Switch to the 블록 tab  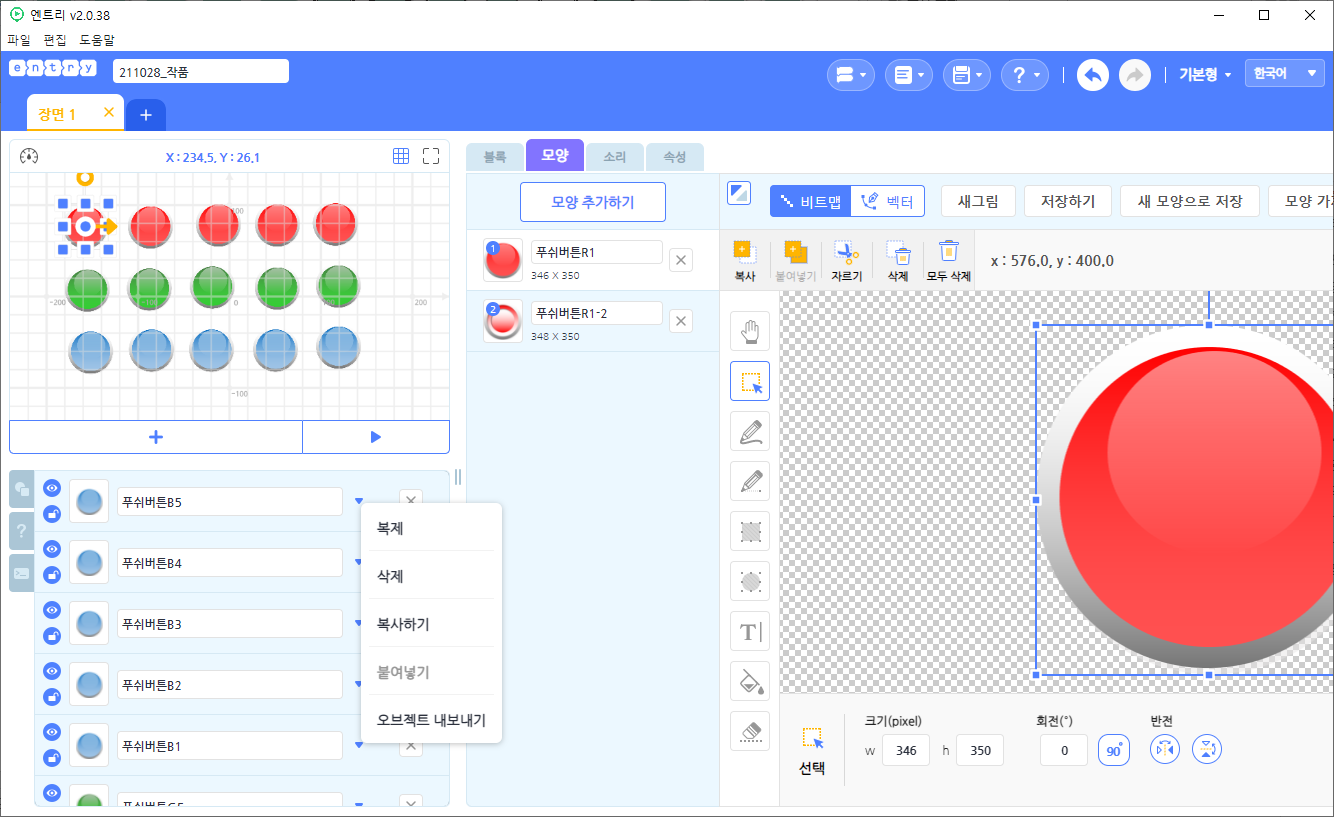[495, 157]
